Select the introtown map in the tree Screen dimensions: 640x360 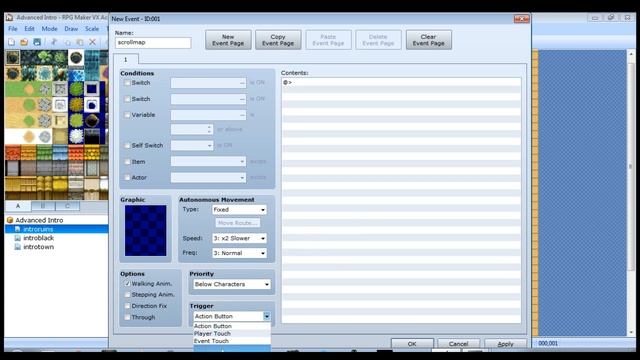click(38, 247)
